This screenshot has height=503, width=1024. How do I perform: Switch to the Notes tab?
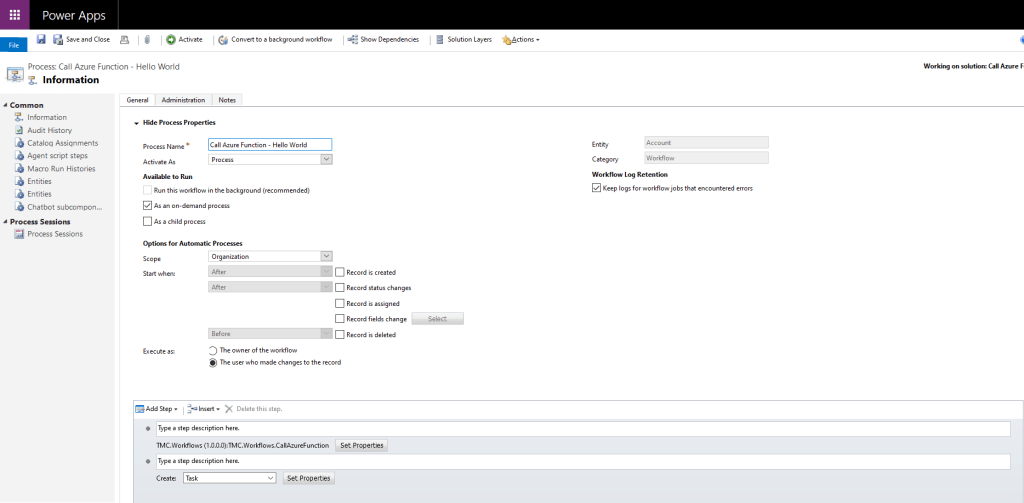(227, 100)
